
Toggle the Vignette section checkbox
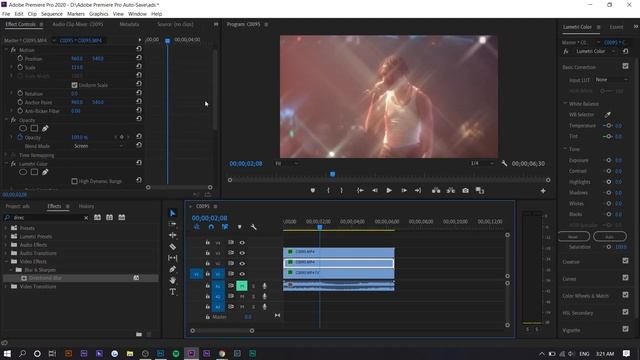[x=625, y=329]
